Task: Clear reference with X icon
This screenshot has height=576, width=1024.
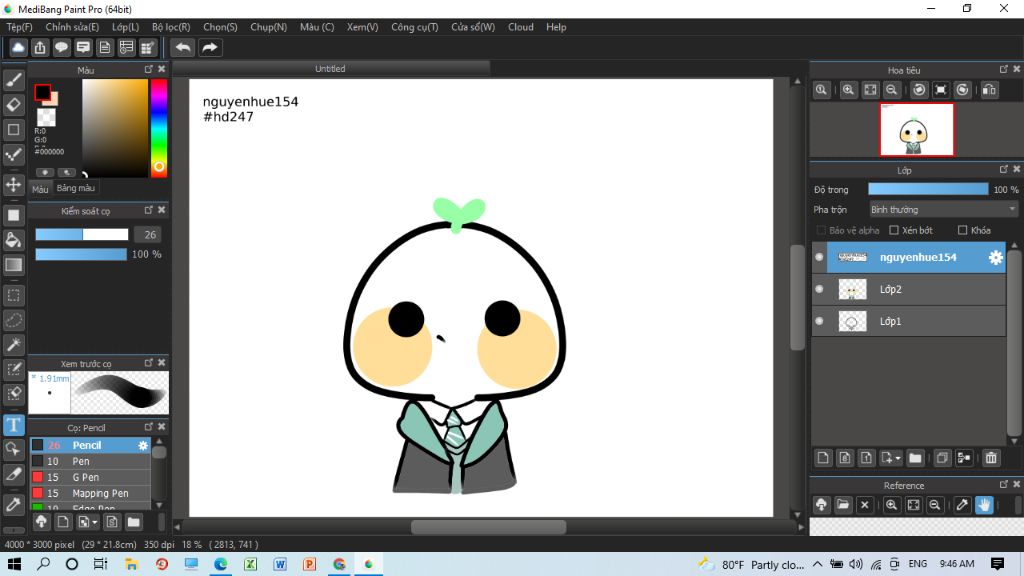Action: (865, 505)
